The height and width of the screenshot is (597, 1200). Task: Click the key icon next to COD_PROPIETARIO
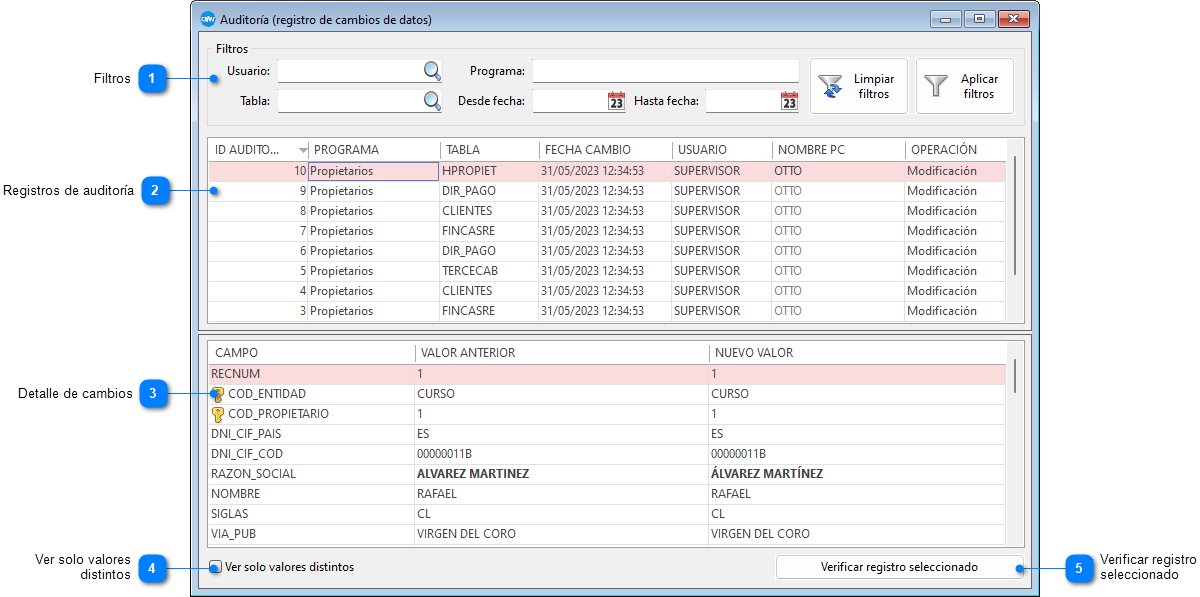217,414
